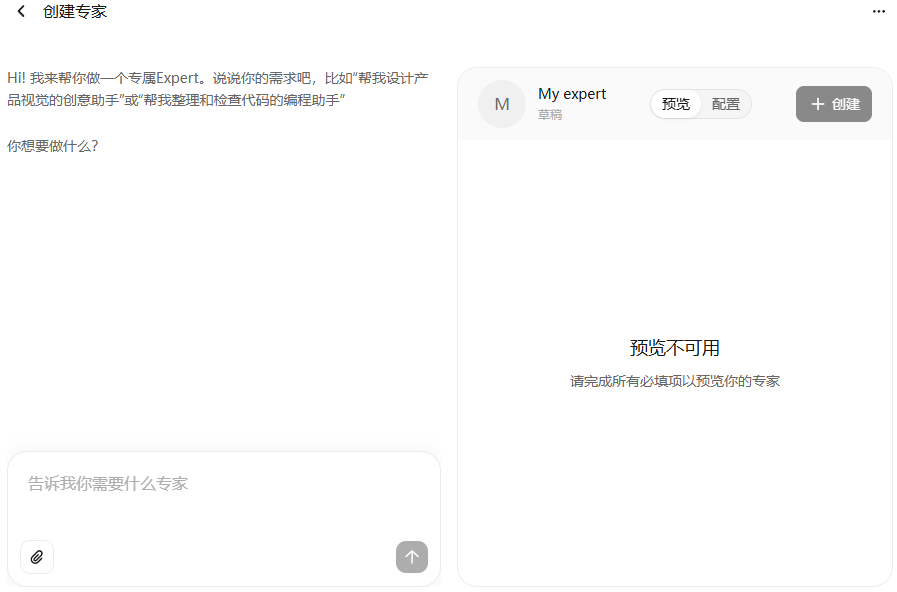Keep 预览 selected in the view toggle
Image resolution: width=897 pixels, height=592 pixels.
[675, 103]
